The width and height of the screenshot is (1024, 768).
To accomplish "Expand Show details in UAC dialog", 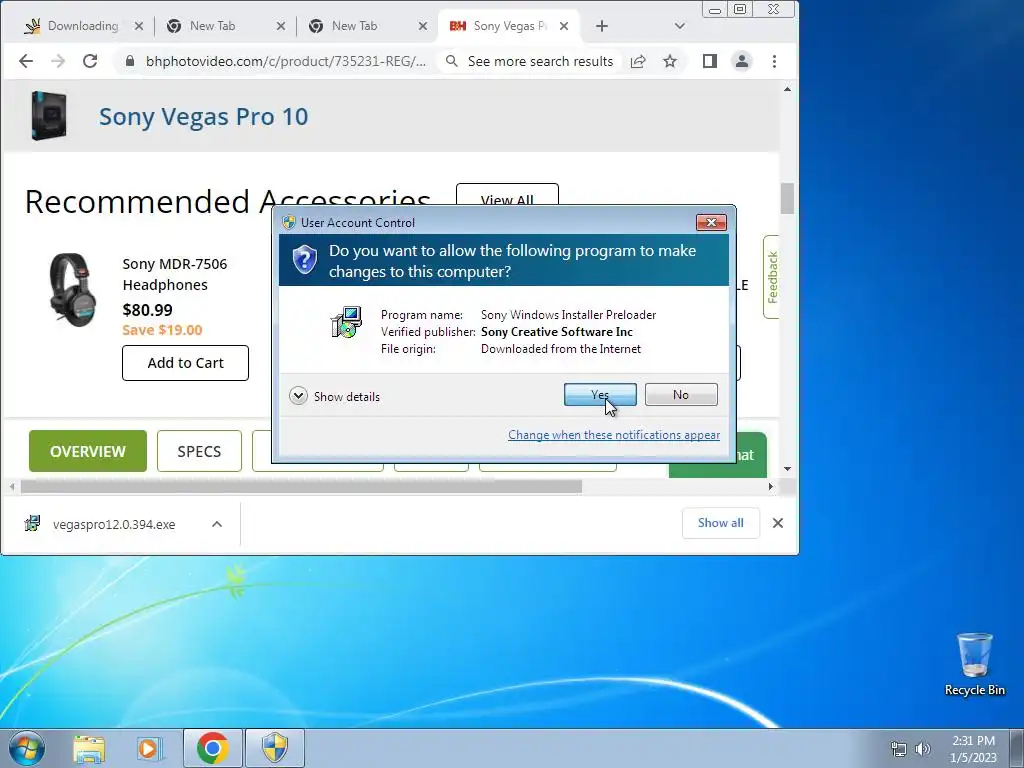I will pyautogui.click(x=335, y=396).
